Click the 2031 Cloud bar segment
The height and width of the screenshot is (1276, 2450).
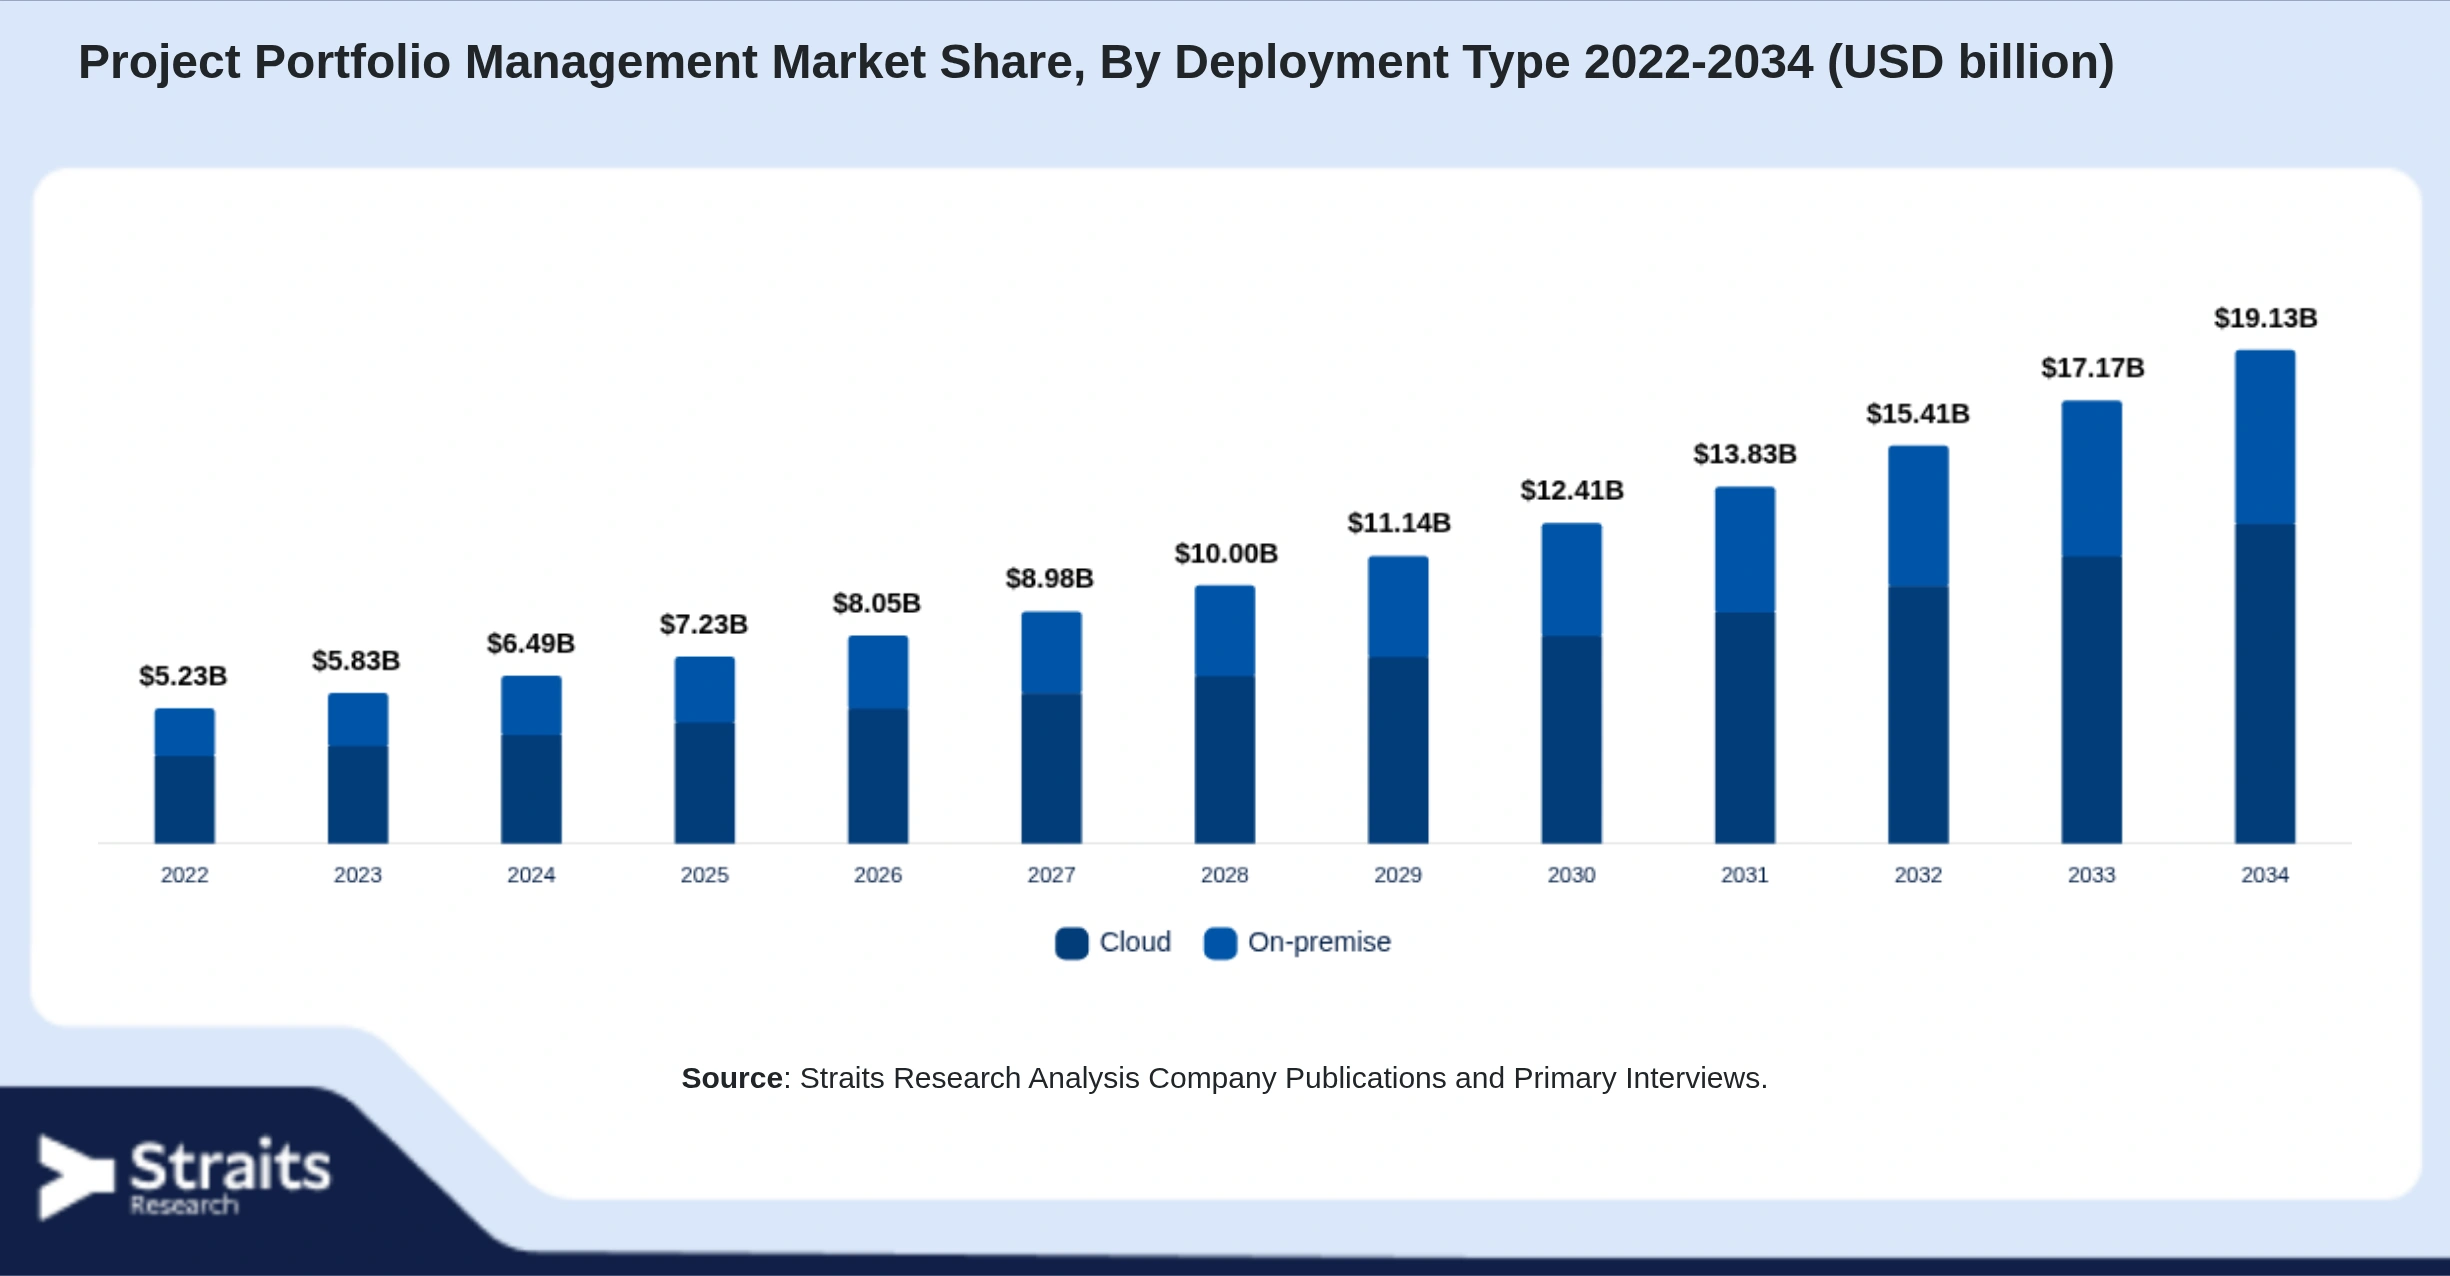[1745, 728]
